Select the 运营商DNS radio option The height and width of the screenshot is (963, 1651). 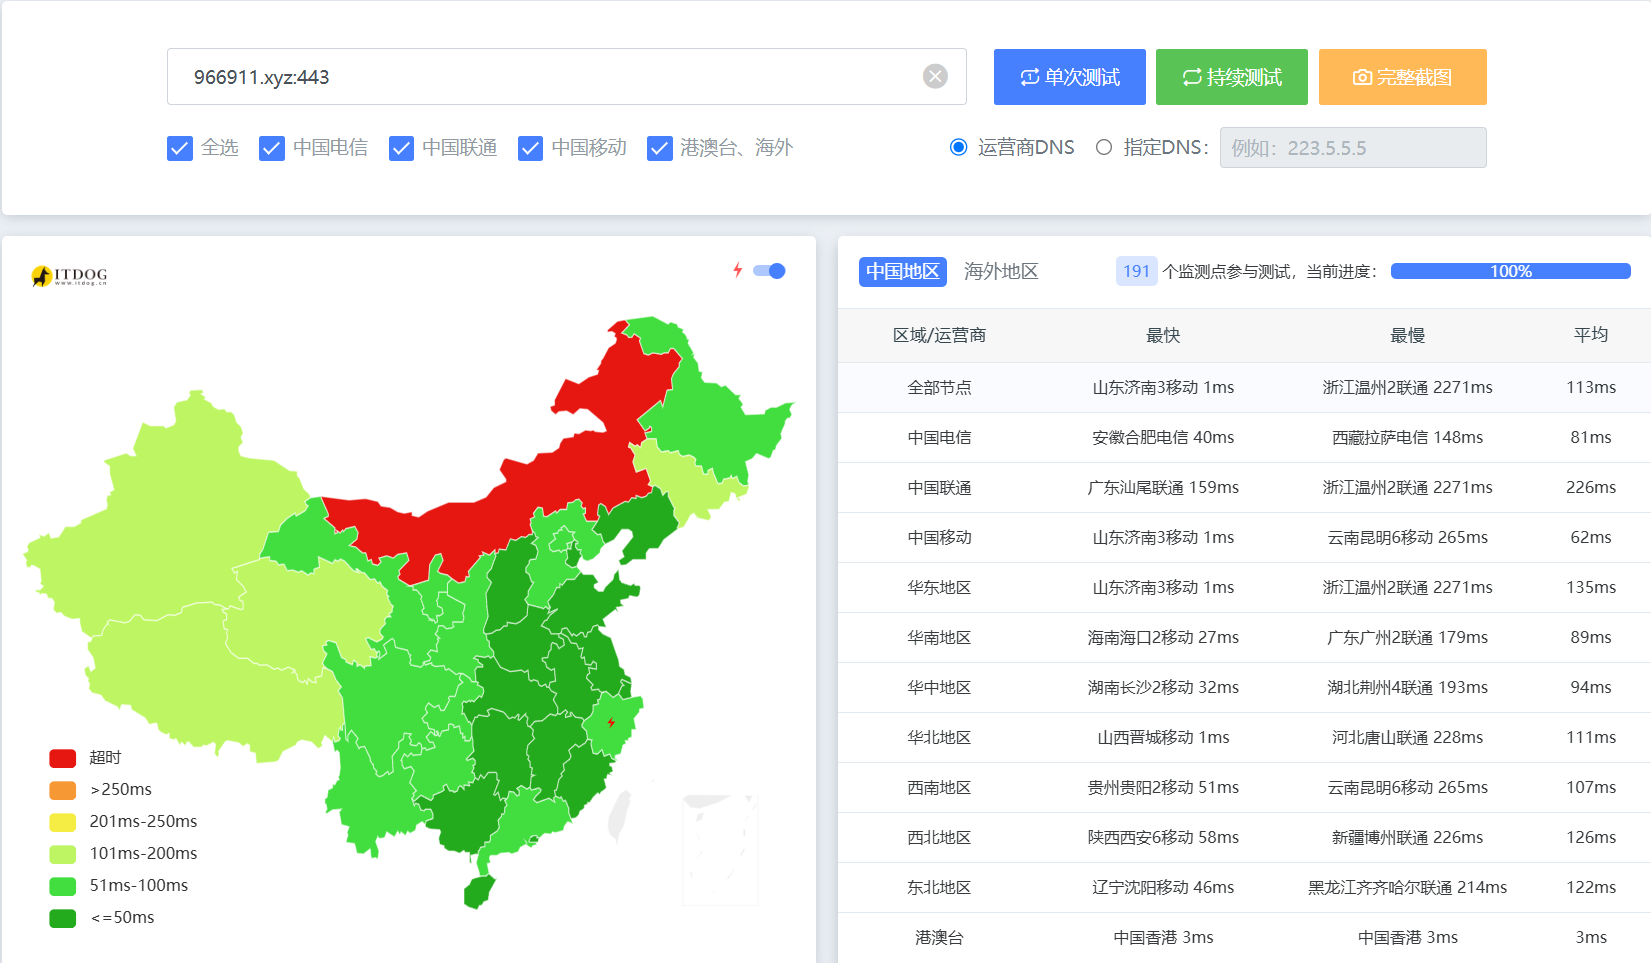(x=958, y=147)
